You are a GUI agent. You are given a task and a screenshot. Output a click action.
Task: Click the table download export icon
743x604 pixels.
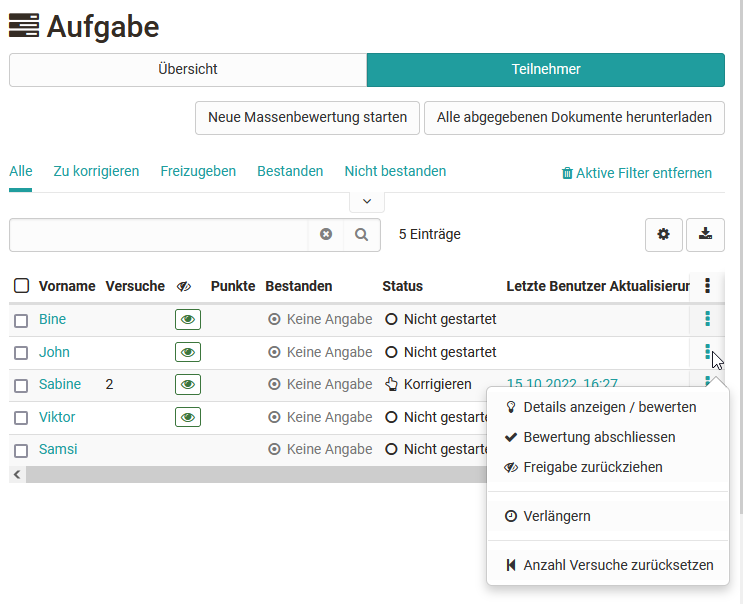[705, 235]
